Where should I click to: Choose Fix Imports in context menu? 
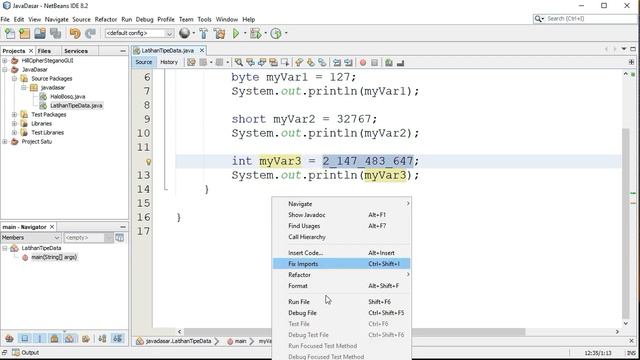(x=342, y=264)
